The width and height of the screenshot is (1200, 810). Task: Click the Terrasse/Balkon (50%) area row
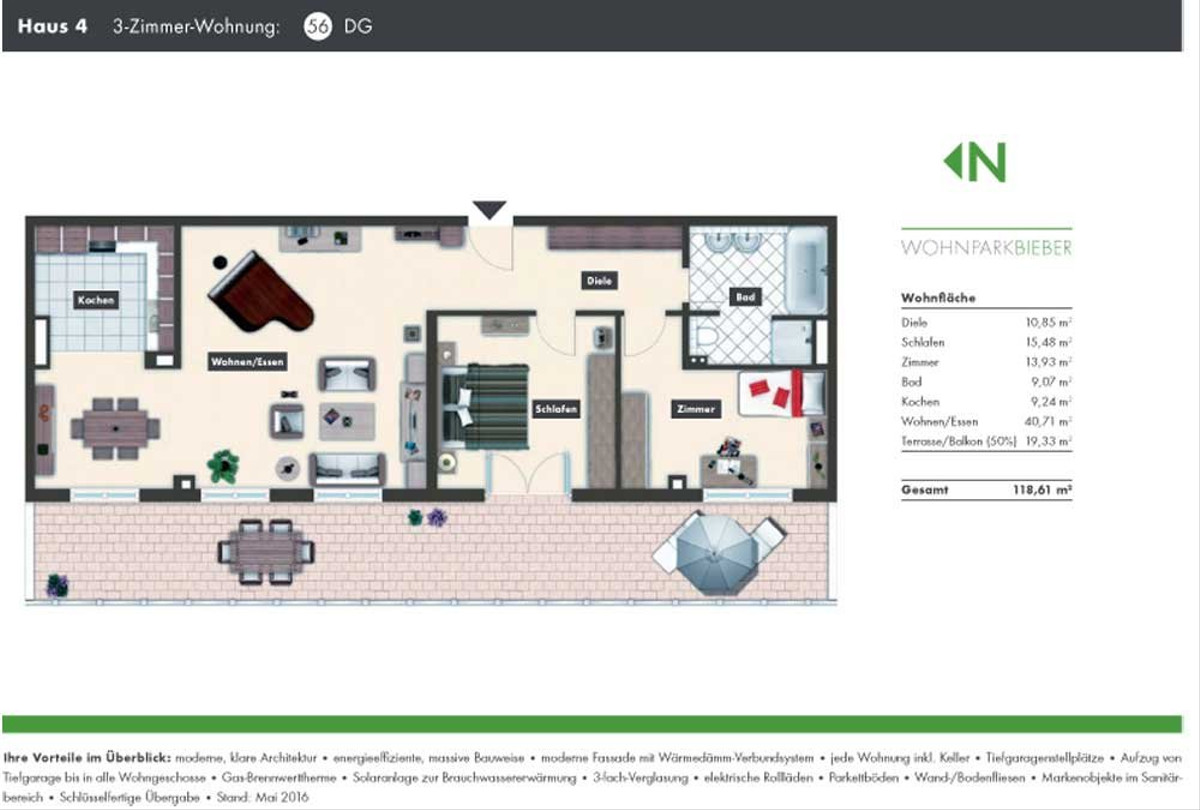(x=985, y=440)
